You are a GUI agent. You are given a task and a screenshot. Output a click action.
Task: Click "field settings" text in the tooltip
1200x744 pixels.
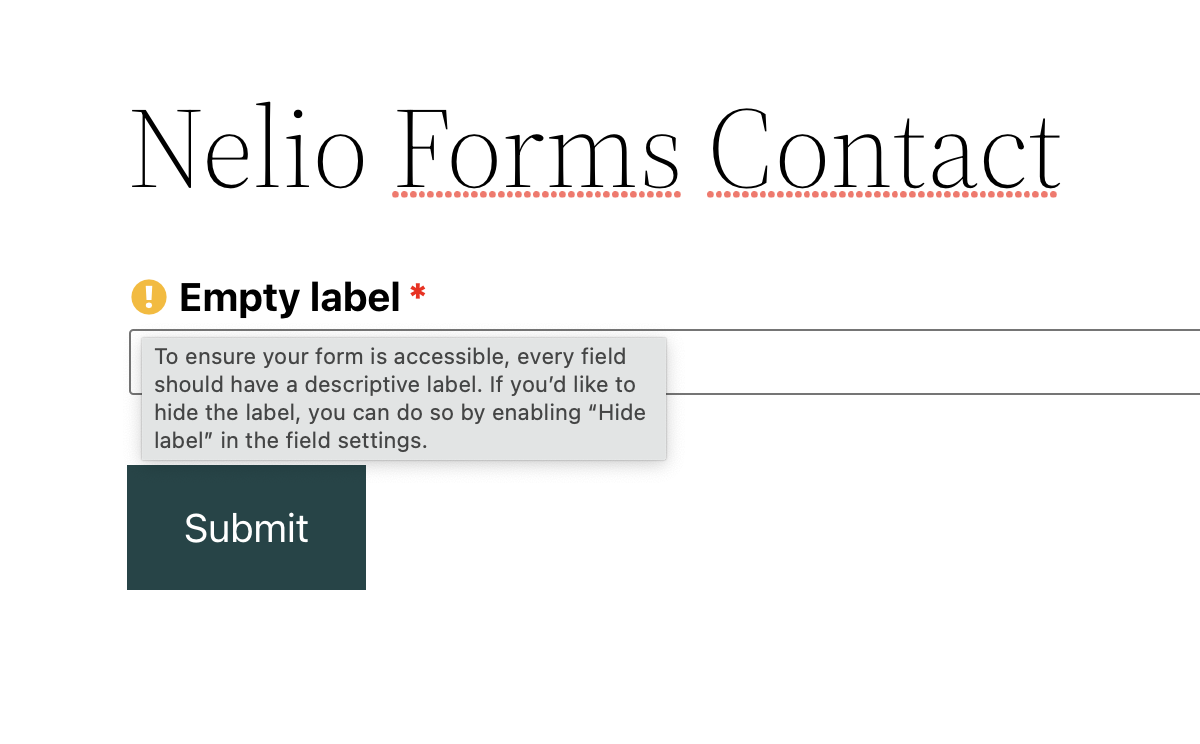pyautogui.click(x=363, y=441)
